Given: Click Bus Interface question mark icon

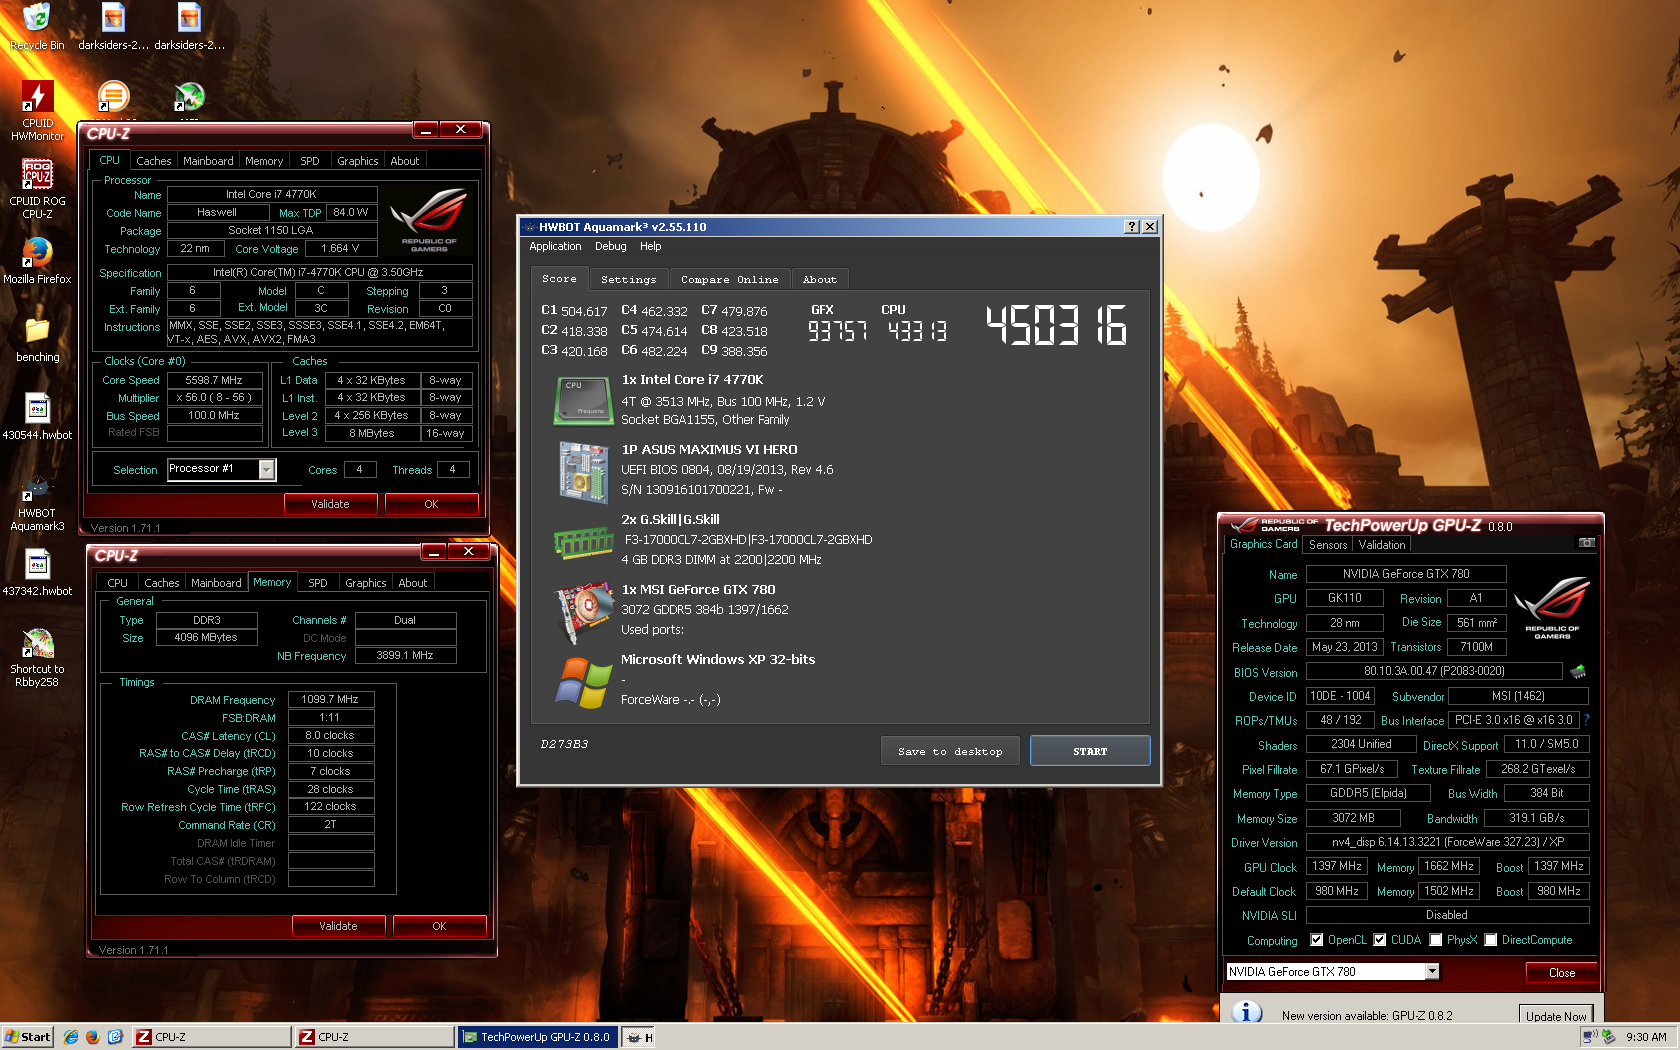Looking at the screenshot, I should point(1586,720).
